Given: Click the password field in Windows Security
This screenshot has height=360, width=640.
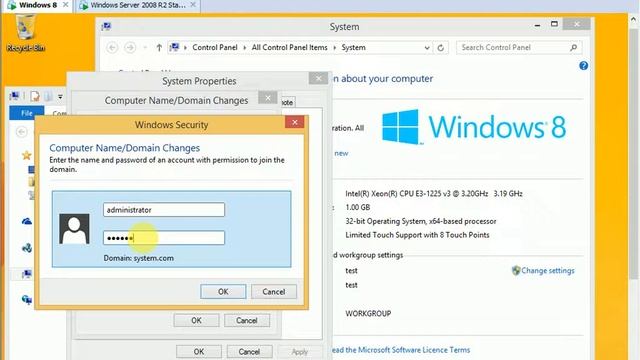Looking at the screenshot, I should (164, 238).
